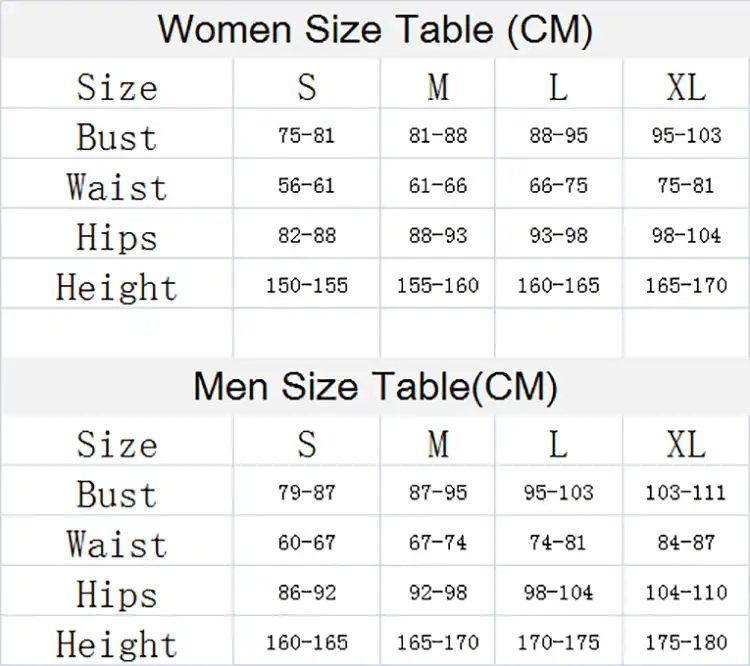Click women's Height value 165-170
The image size is (750, 666).
click(x=686, y=286)
